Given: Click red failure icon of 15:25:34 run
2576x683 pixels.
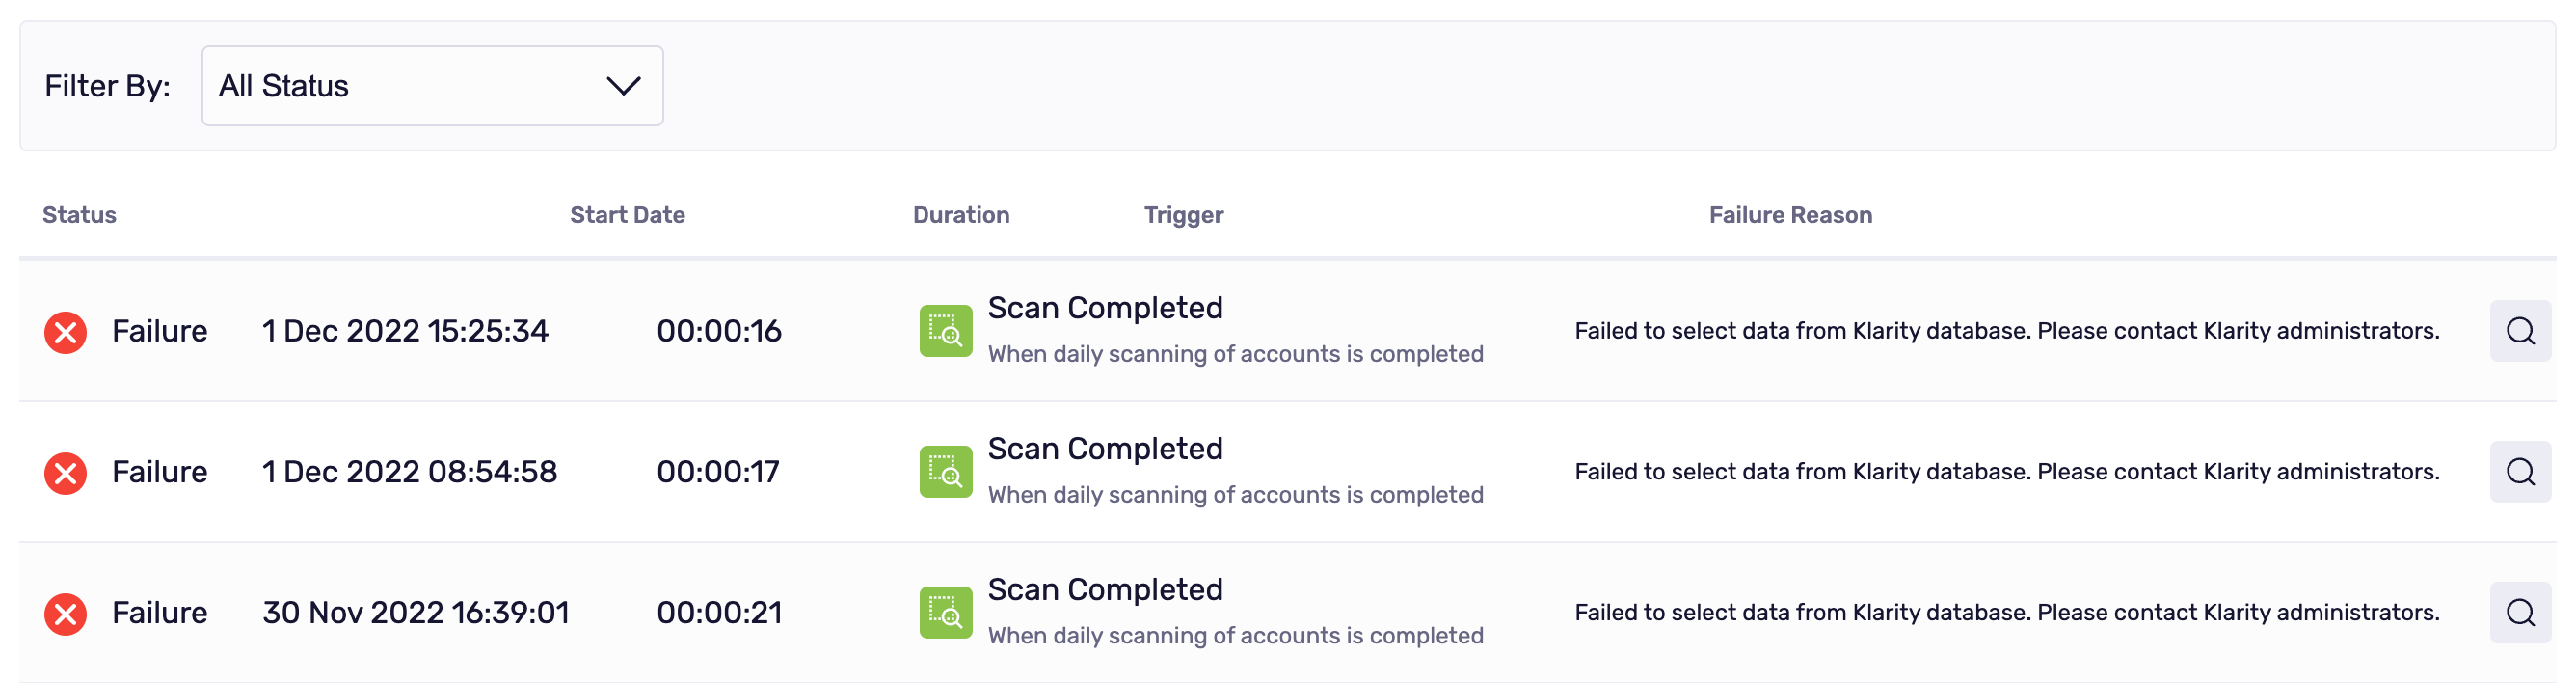Looking at the screenshot, I should 66,332.
